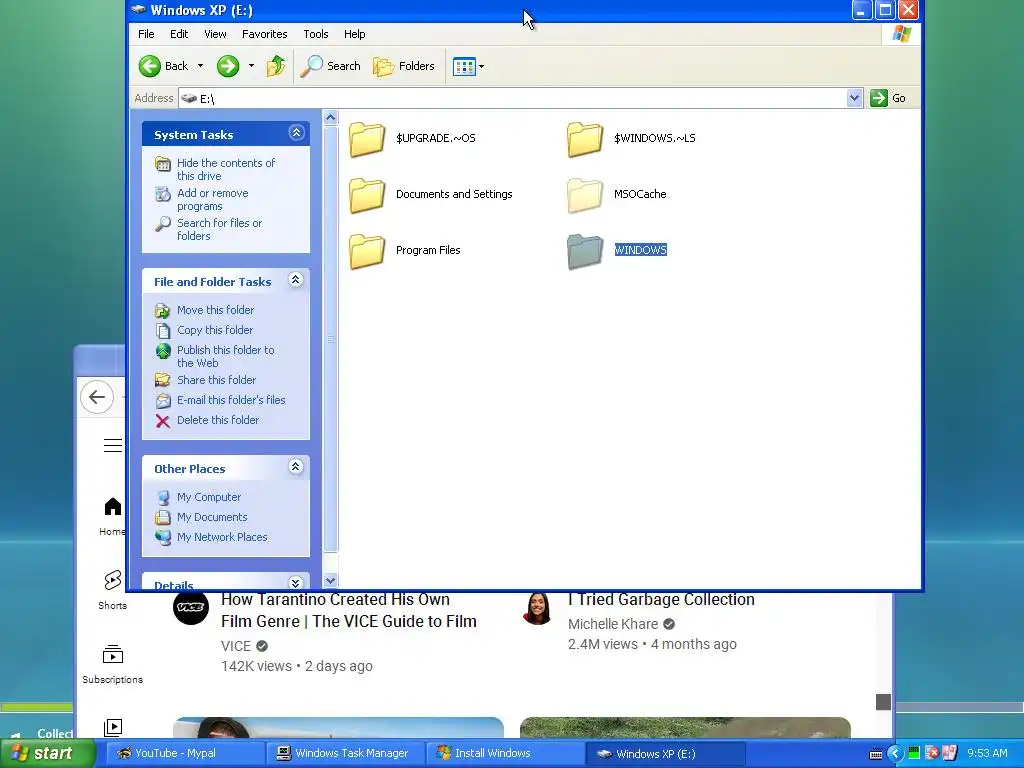Open the View menu
This screenshot has width=1024, height=768.
[x=215, y=34]
